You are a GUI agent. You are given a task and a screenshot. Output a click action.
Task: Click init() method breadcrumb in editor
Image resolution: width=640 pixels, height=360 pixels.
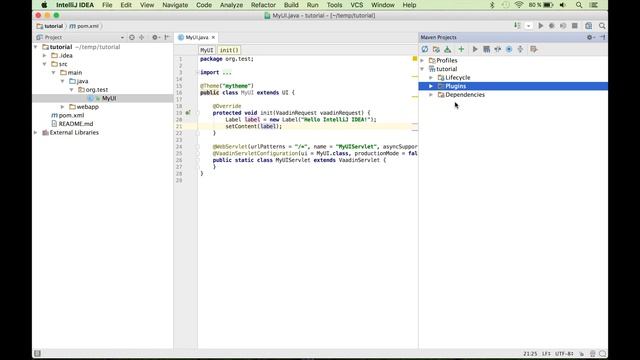click(229, 50)
